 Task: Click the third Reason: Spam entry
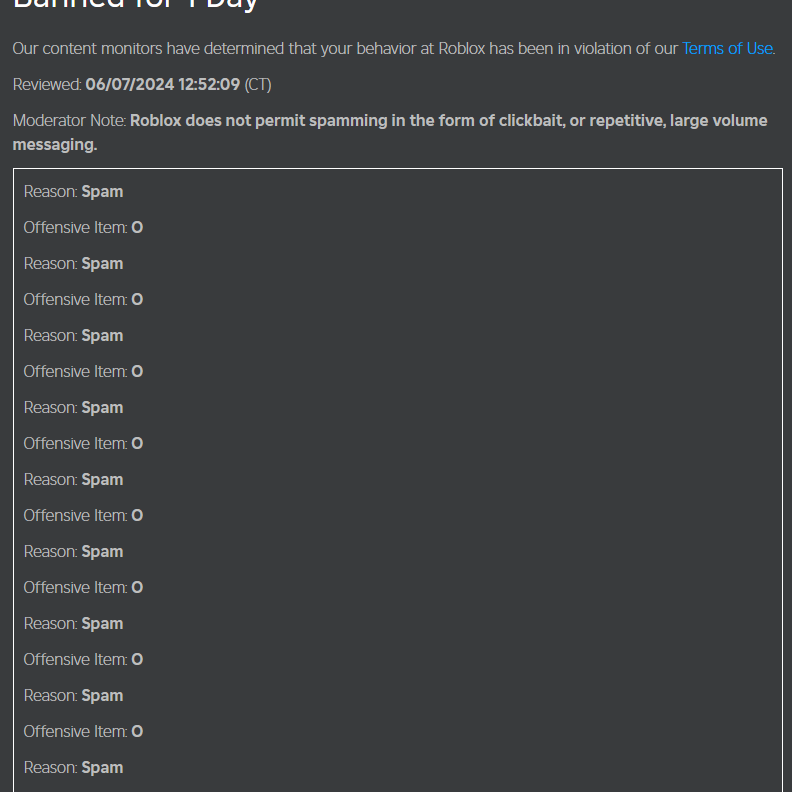point(73,336)
